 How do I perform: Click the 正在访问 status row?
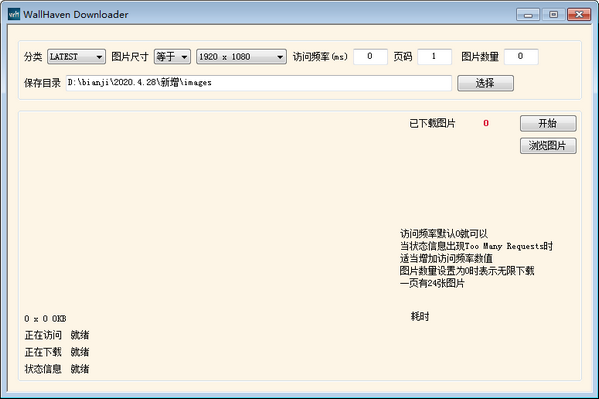[x=57, y=335]
